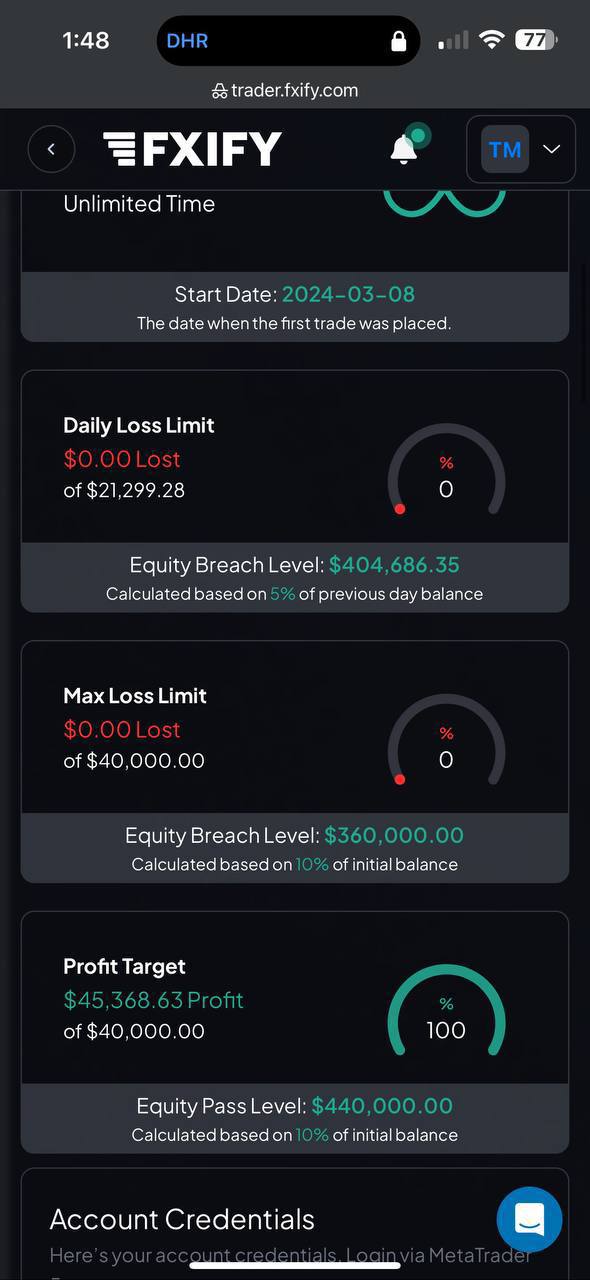Open the FXIFY logo home link
The width and height of the screenshot is (590, 1280).
pos(192,150)
